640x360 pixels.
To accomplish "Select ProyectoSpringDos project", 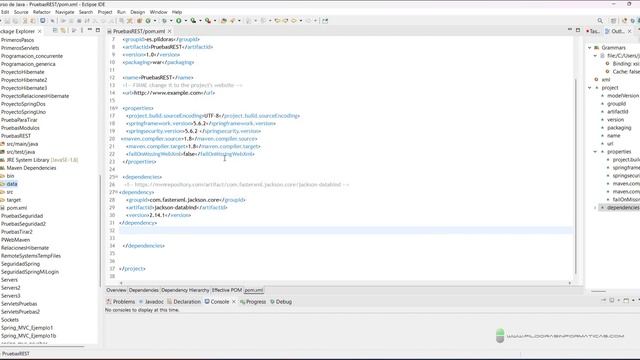I will point(23,104).
